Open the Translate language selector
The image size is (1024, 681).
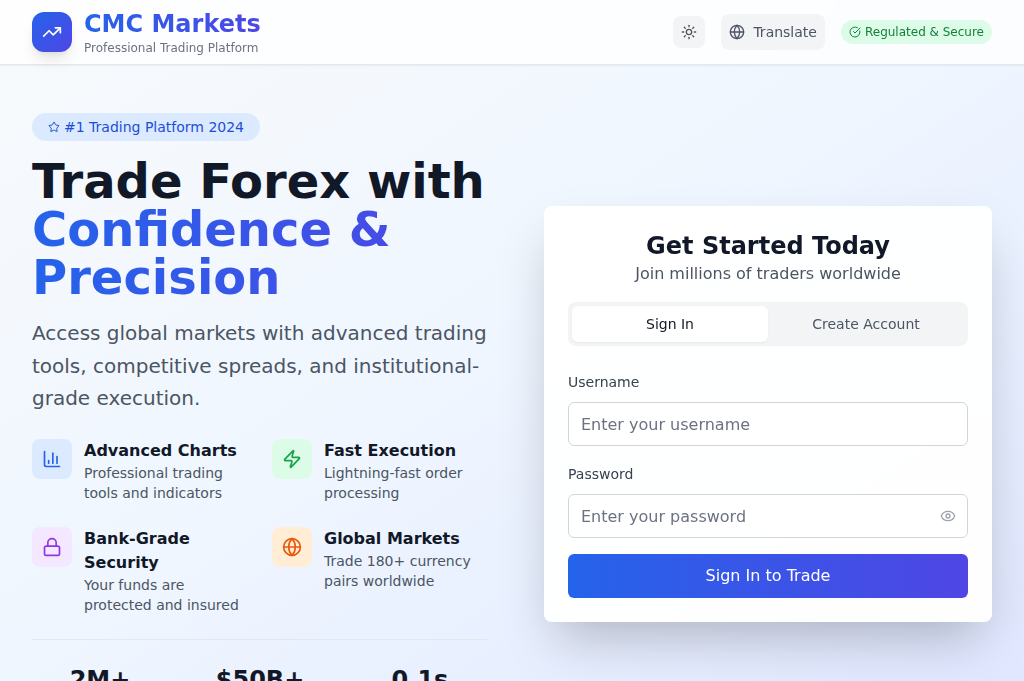(x=773, y=31)
